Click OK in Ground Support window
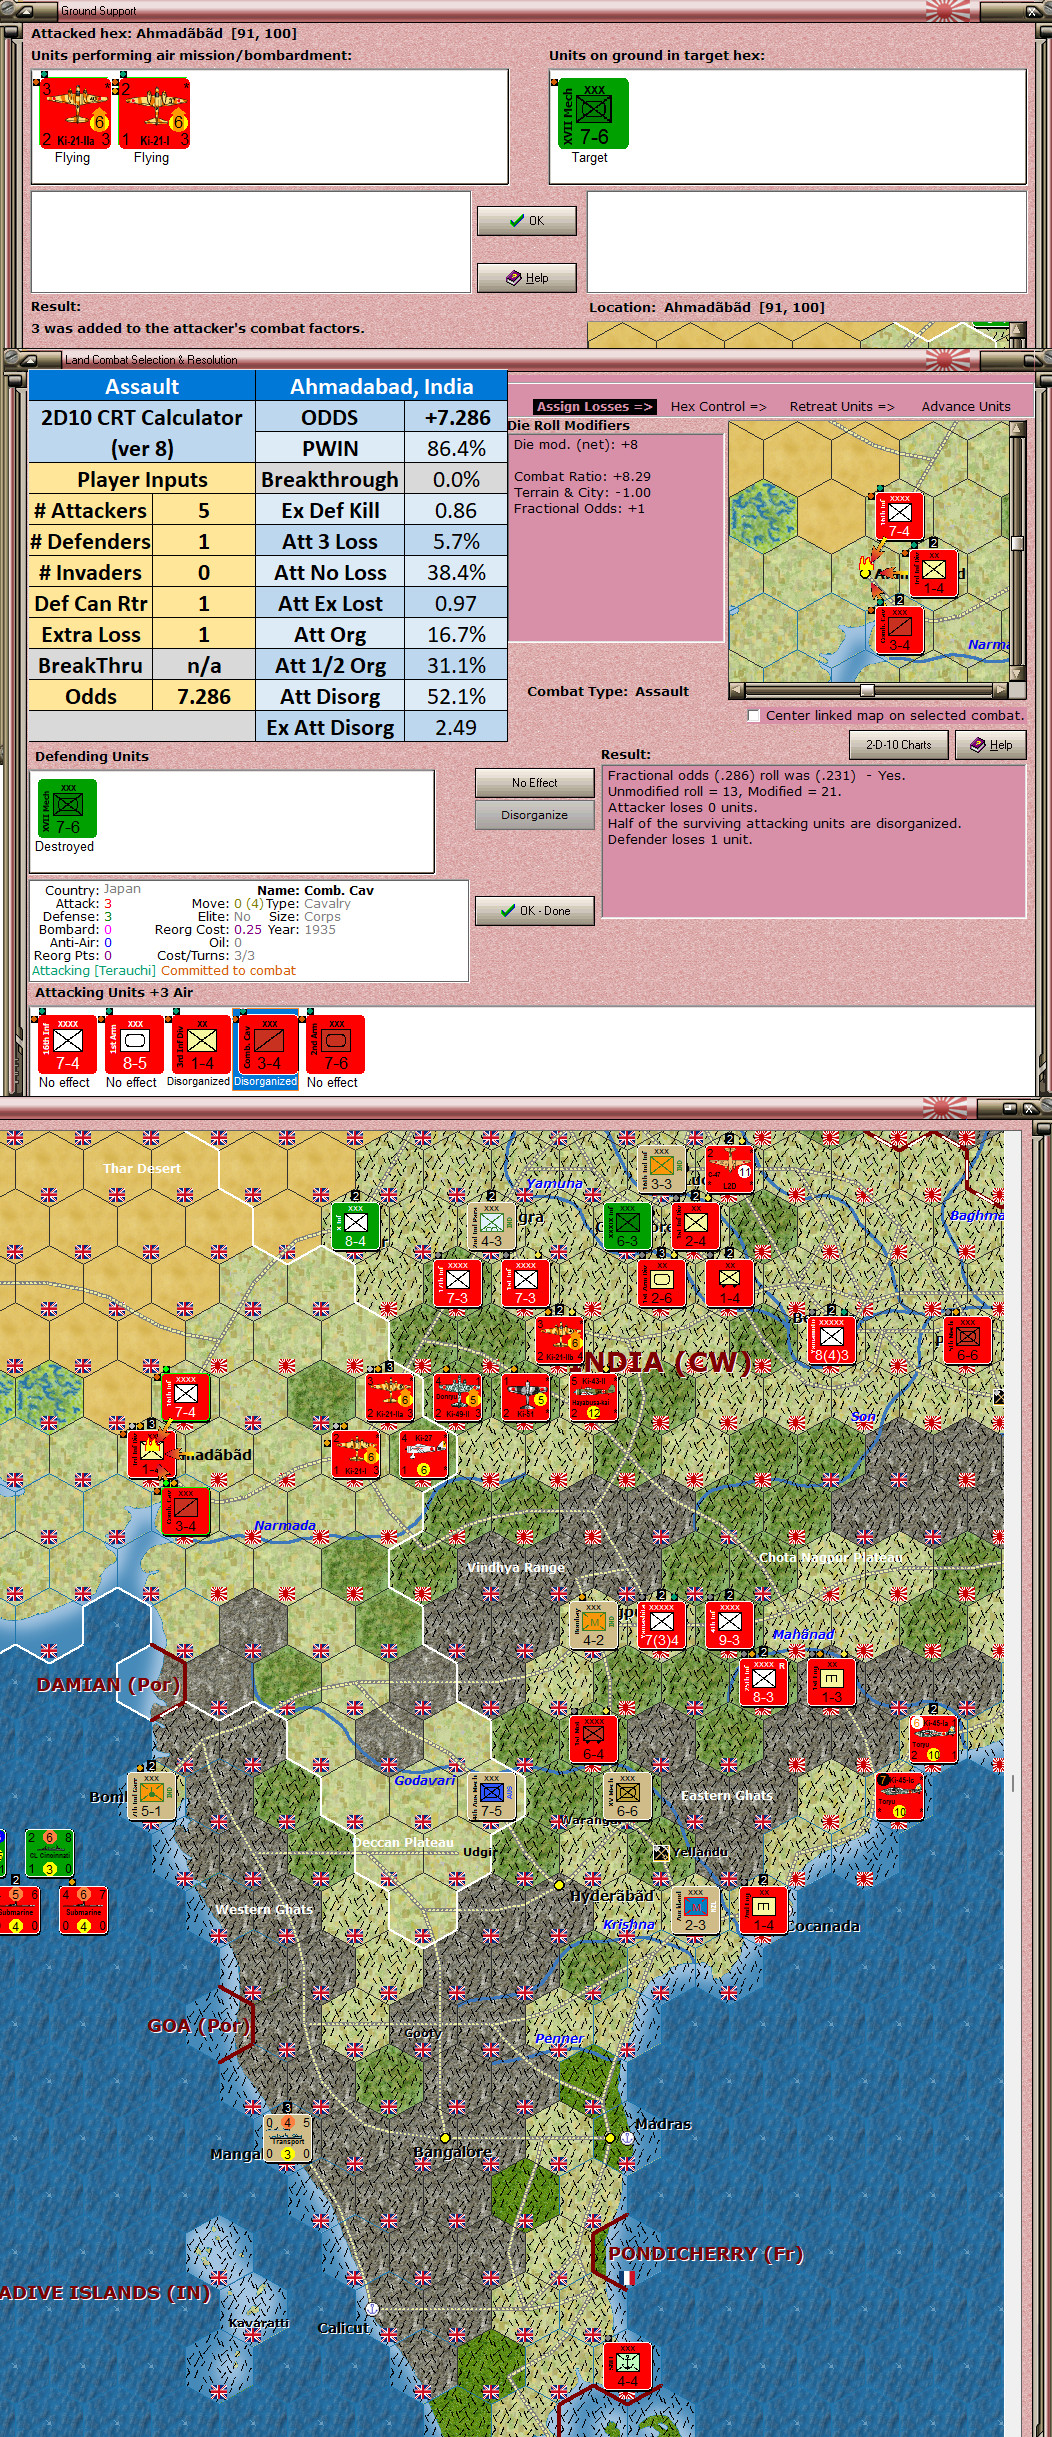 pos(527,221)
